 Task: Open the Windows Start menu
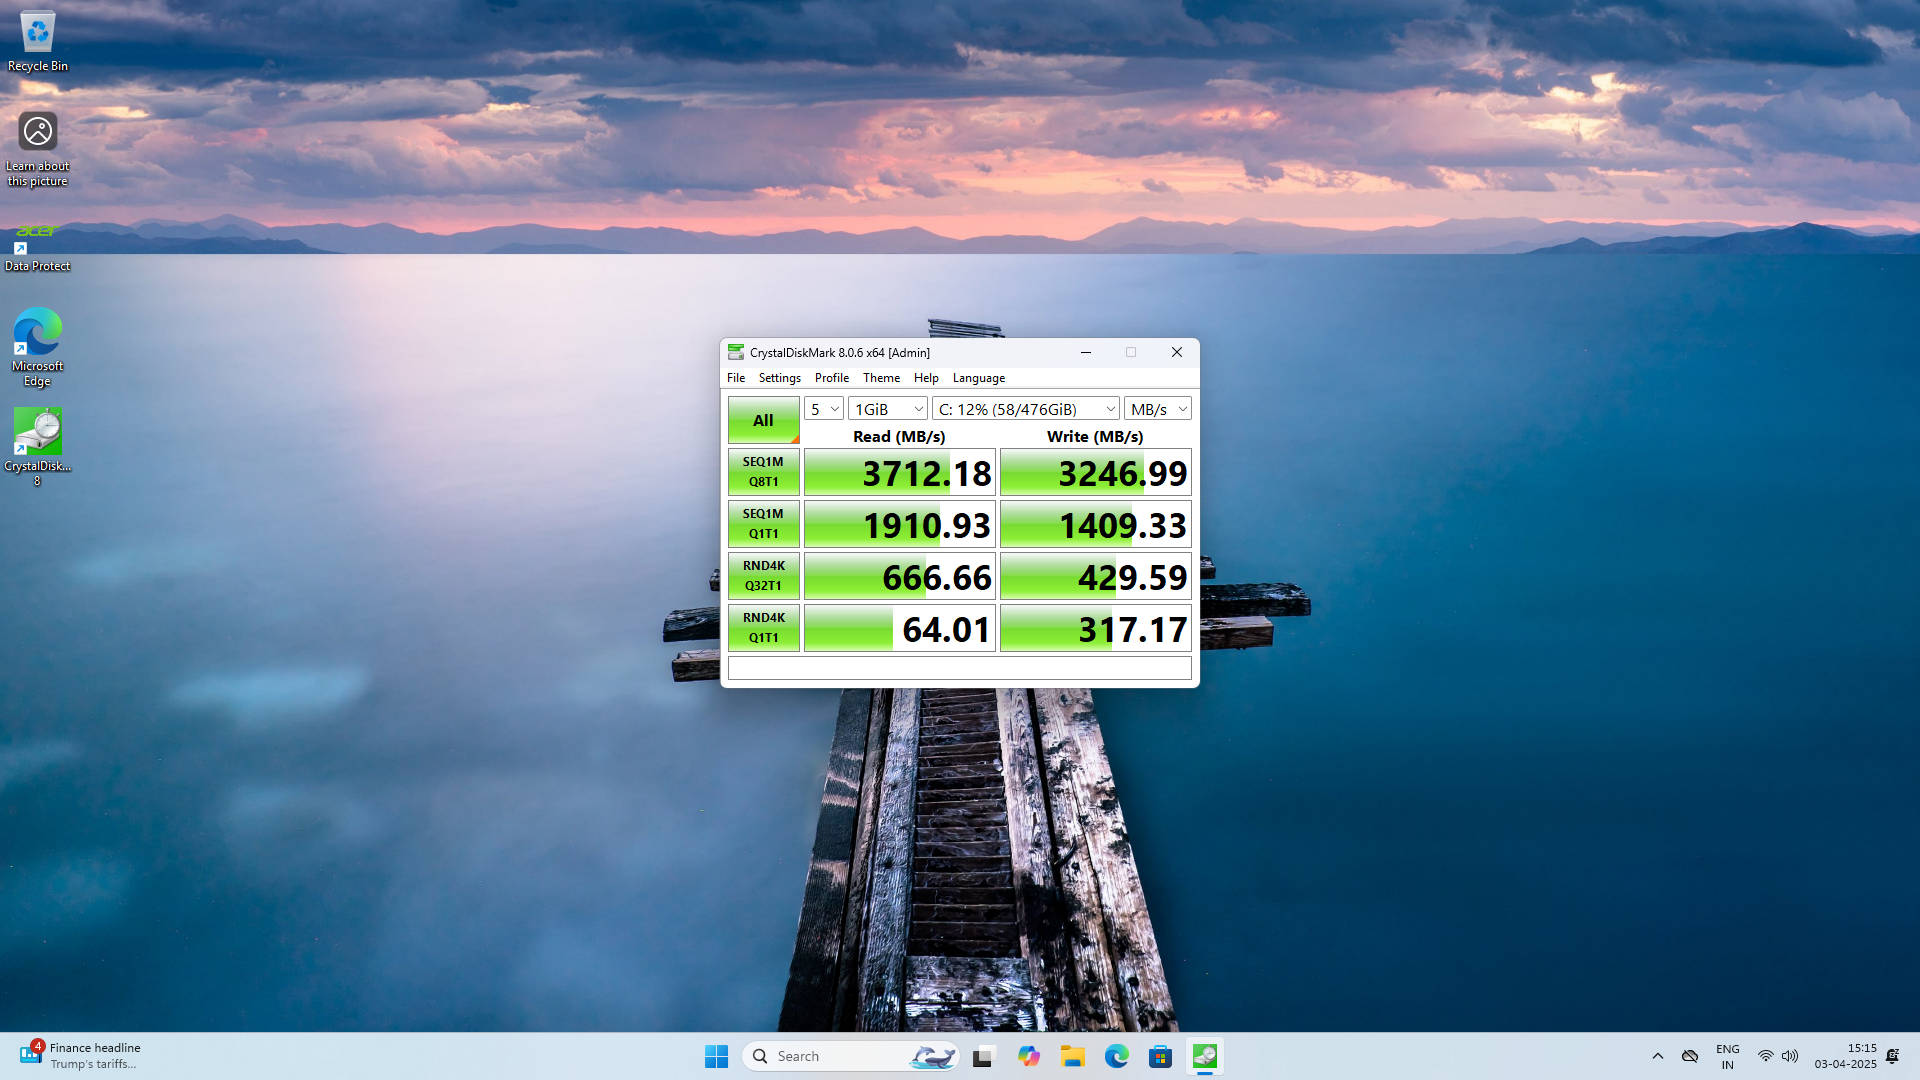716,1056
